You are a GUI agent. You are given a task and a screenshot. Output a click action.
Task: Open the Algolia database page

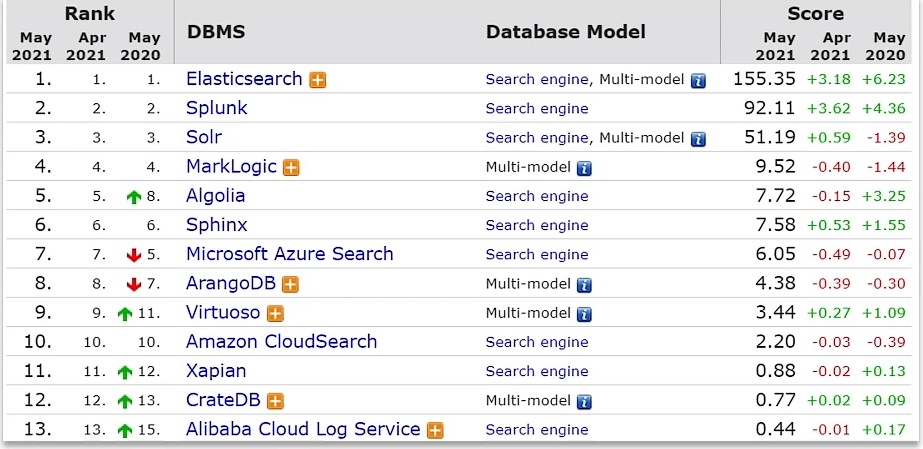(x=215, y=196)
